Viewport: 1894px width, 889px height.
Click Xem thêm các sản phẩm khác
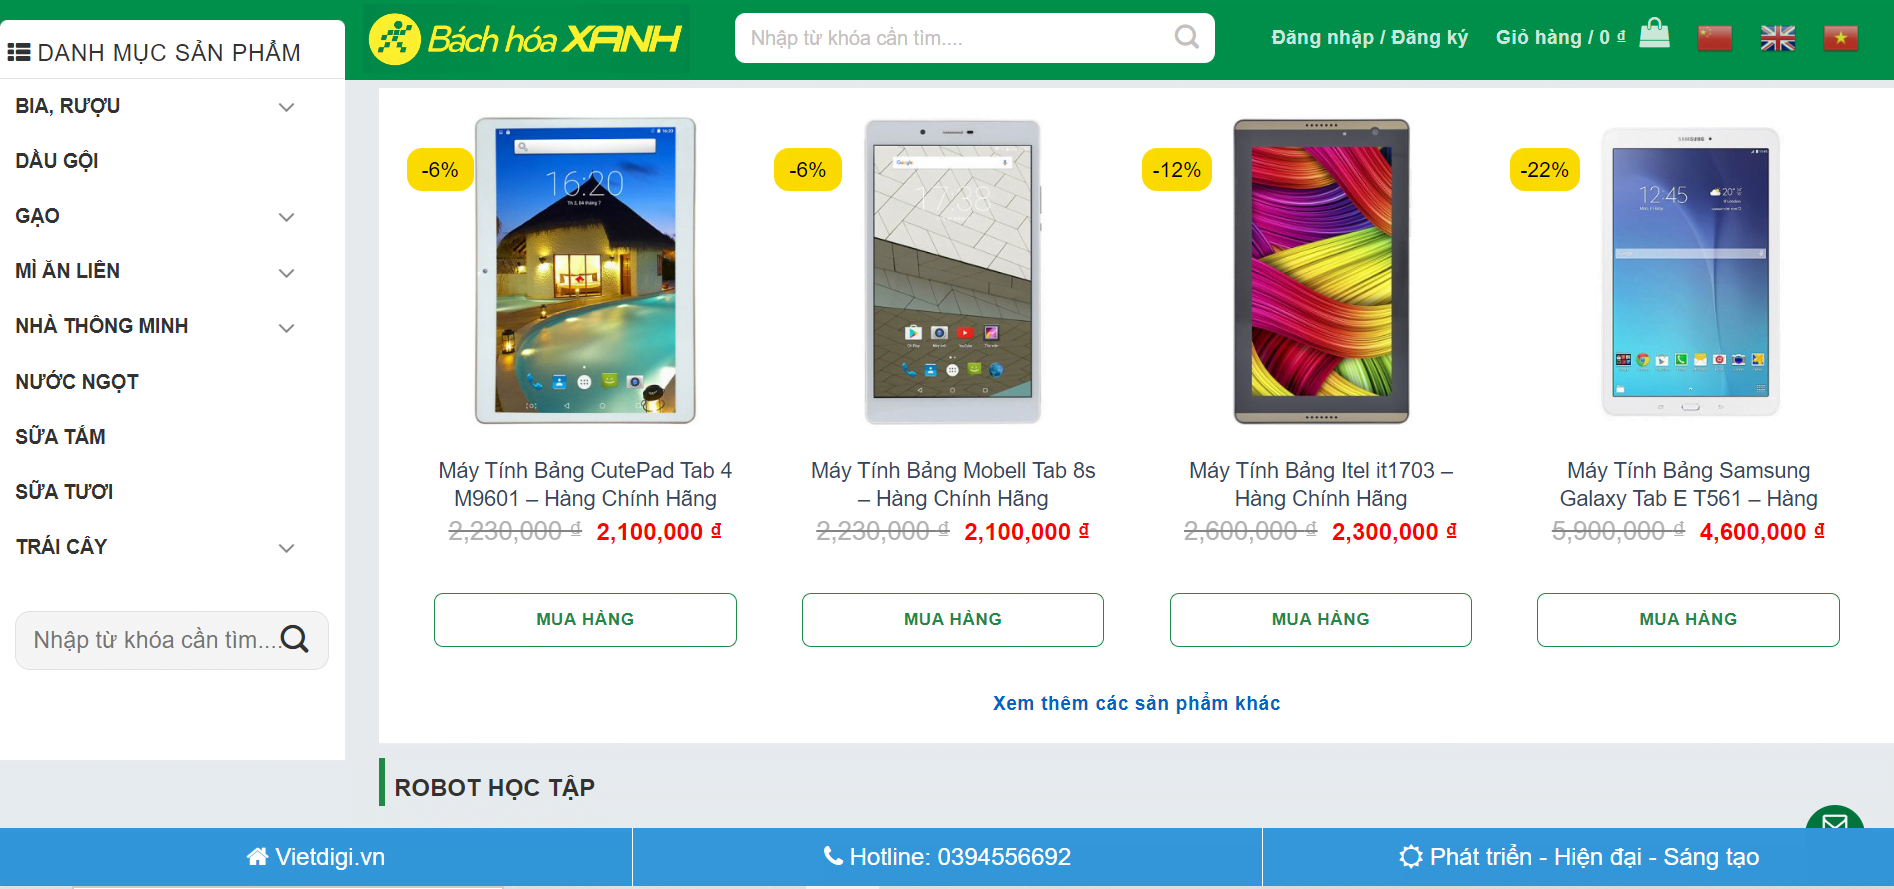point(1136,703)
